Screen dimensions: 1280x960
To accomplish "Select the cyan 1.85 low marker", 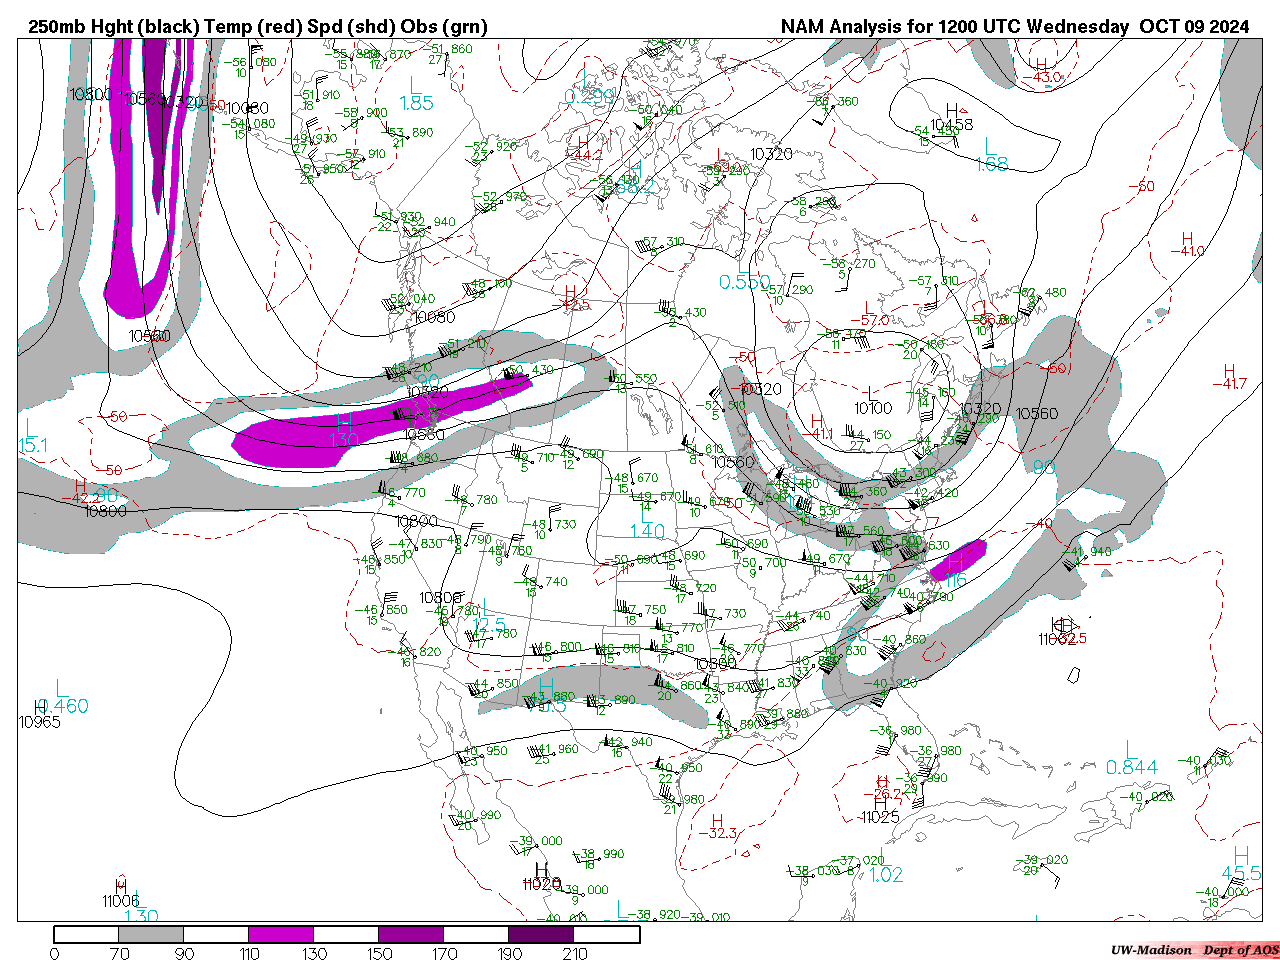I will (x=416, y=103).
